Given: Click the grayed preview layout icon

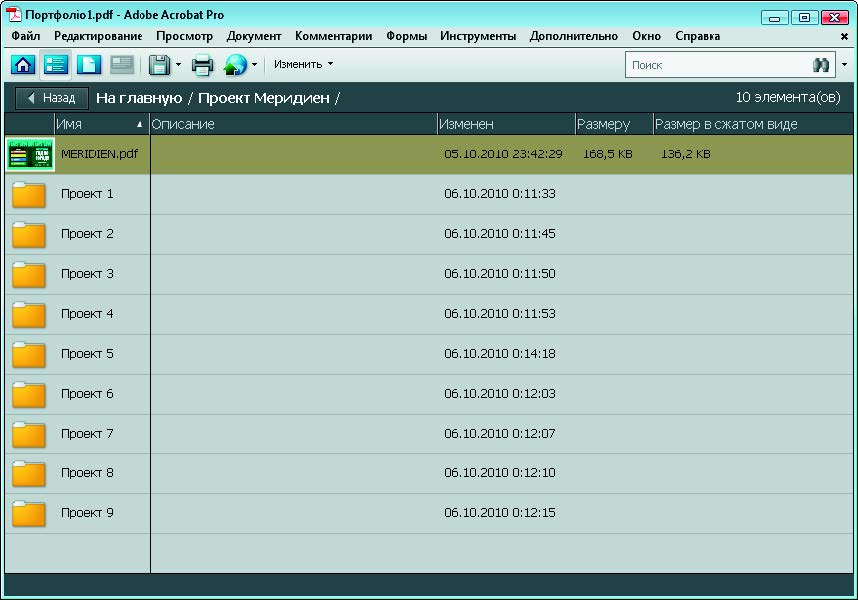Looking at the screenshot, I should point(121,65).
